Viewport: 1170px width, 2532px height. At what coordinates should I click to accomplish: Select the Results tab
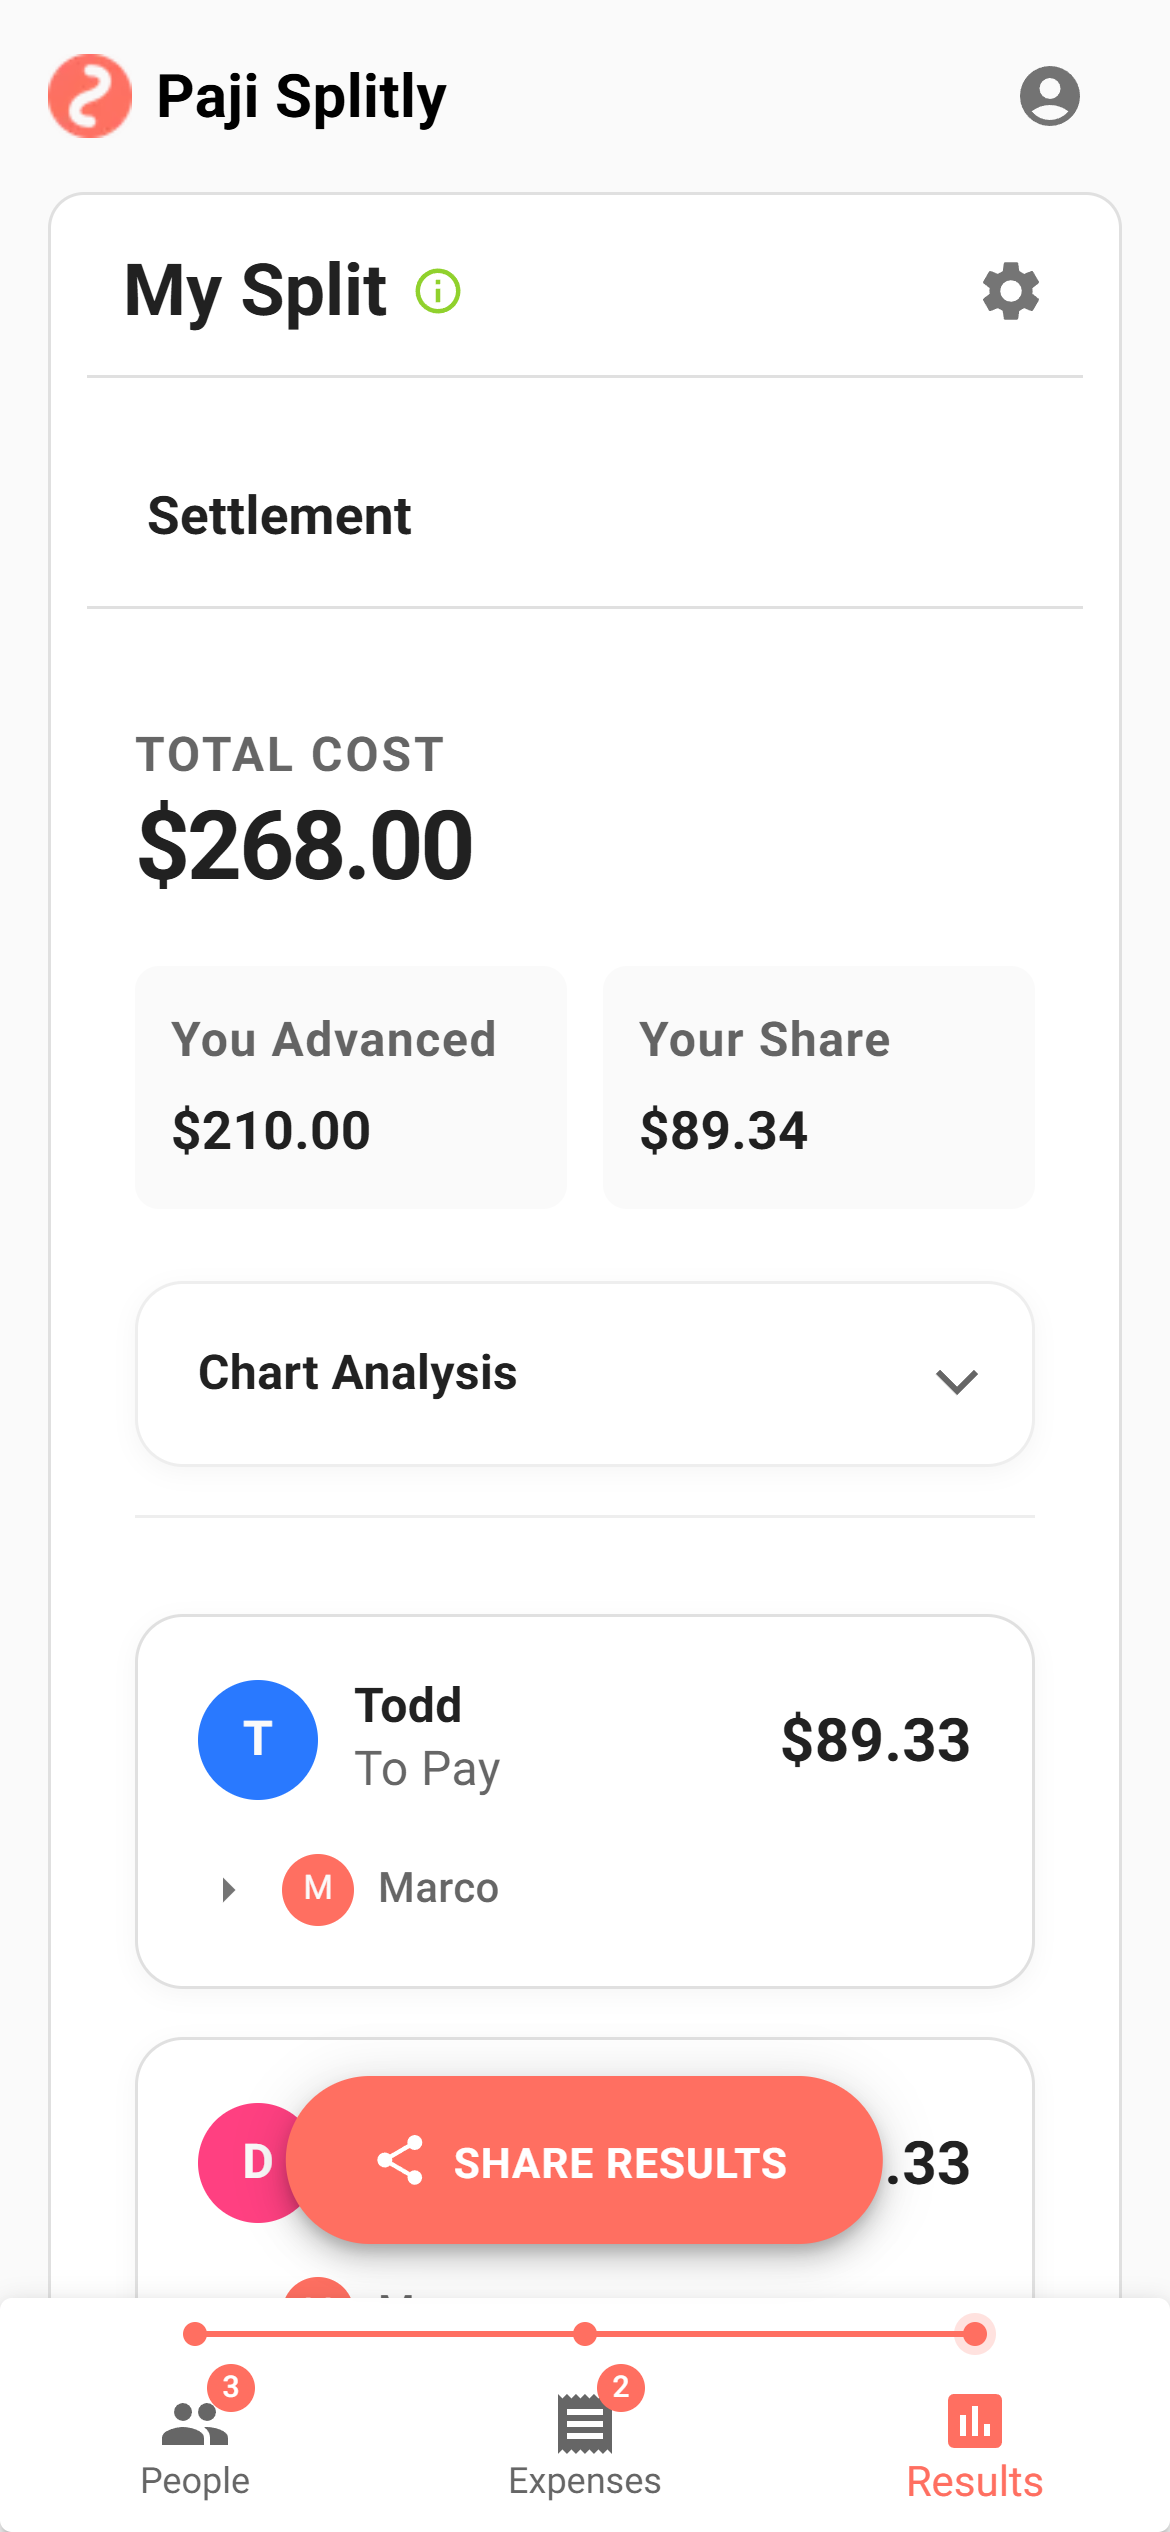click(x=974, y=2440)
